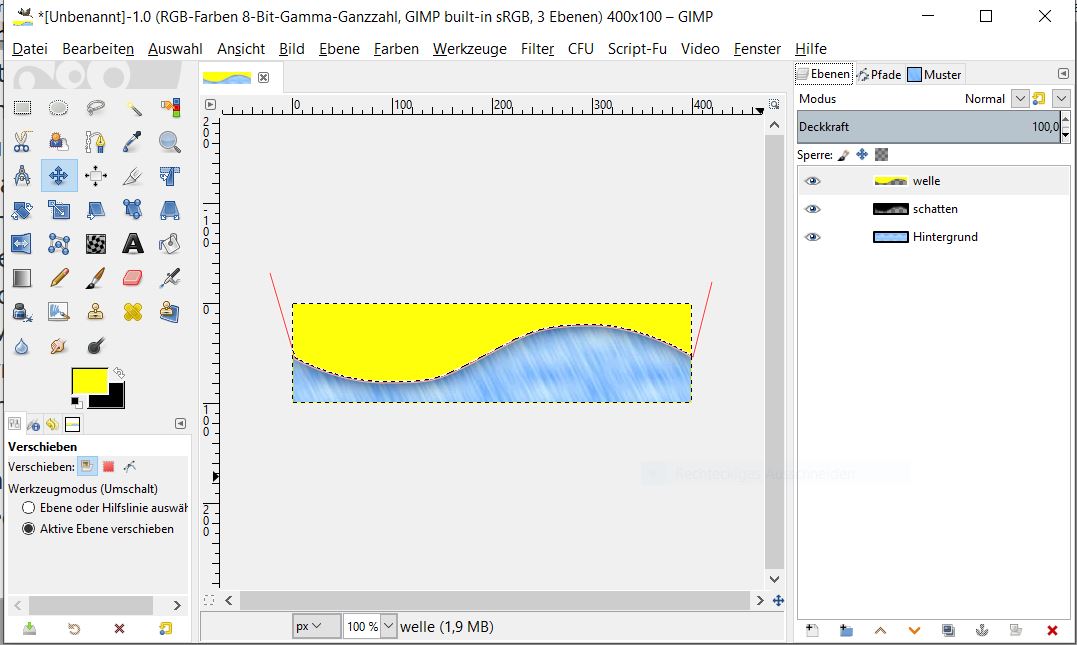Screen dimensions: 1077x645
Task: Click the Deckkraft opacity slider
Action: pos(927,127)
